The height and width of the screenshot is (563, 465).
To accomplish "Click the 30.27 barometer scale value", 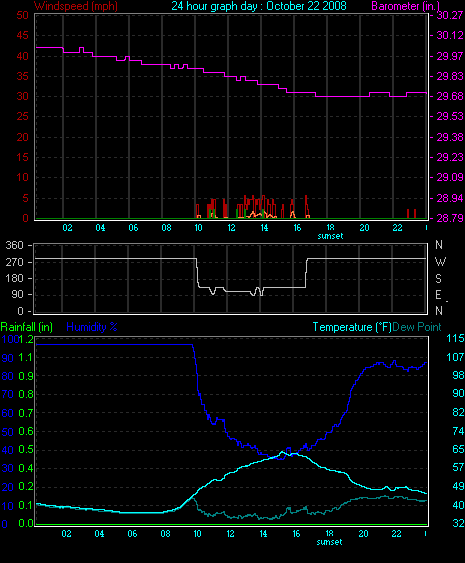I will tap(450, 15).
